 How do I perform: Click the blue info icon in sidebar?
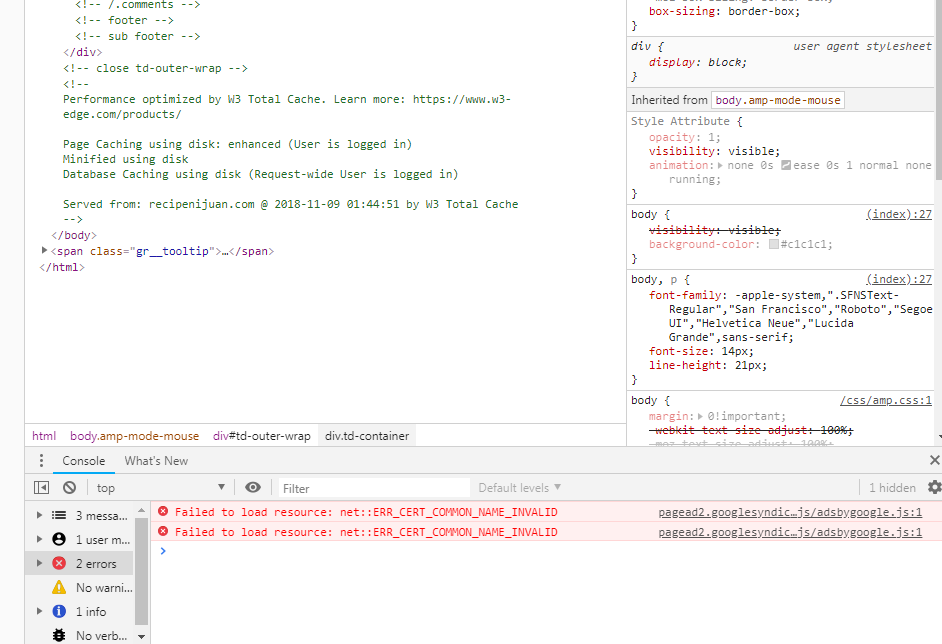(x=59, y=612)
